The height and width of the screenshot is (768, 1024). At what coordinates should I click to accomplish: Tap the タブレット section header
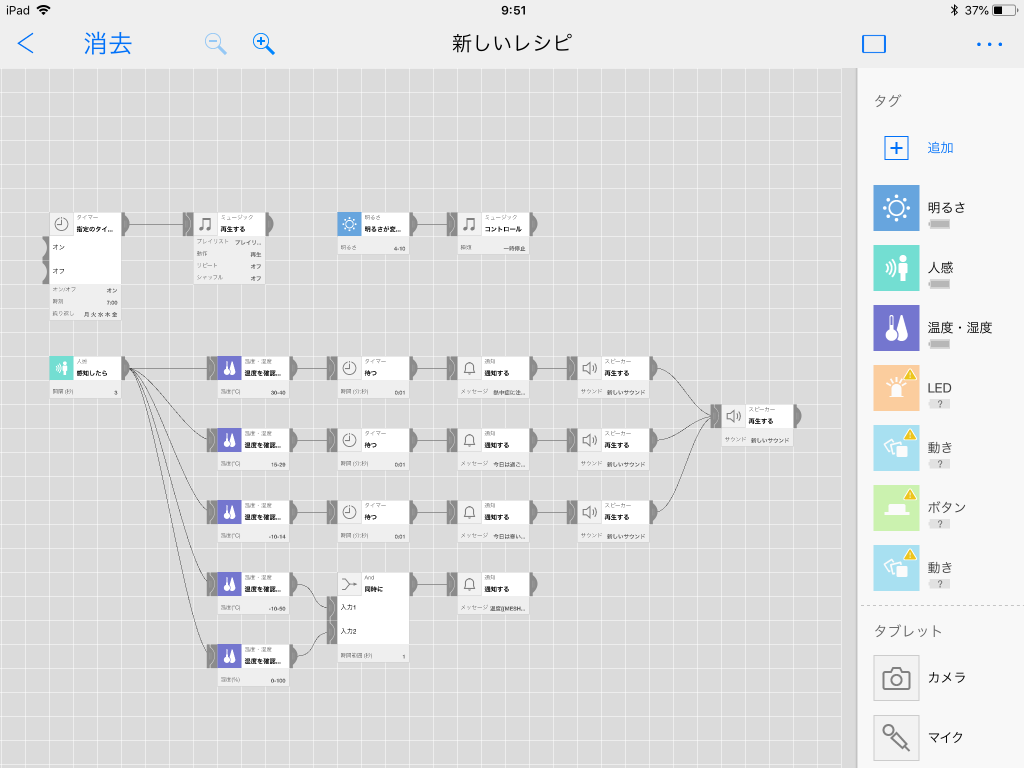[908, 631]
